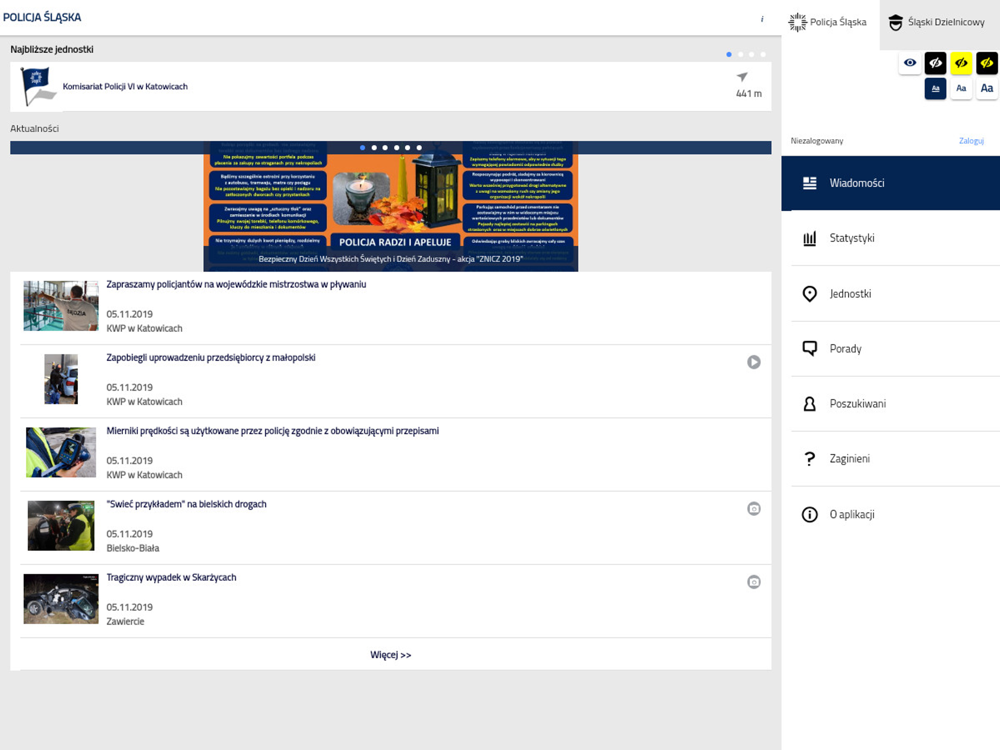This screenshot has height=750, width=1000.
Task: Click the Porady speech bubble icon
Action: pyautogui.click(x=809, y=349)
